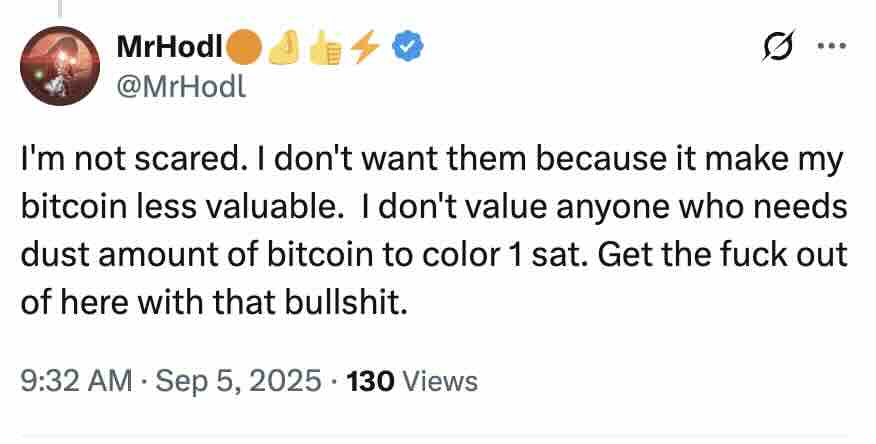The image size is (876, 444).
Task: Click the MrHodl display name
Action: coord(173,45)
